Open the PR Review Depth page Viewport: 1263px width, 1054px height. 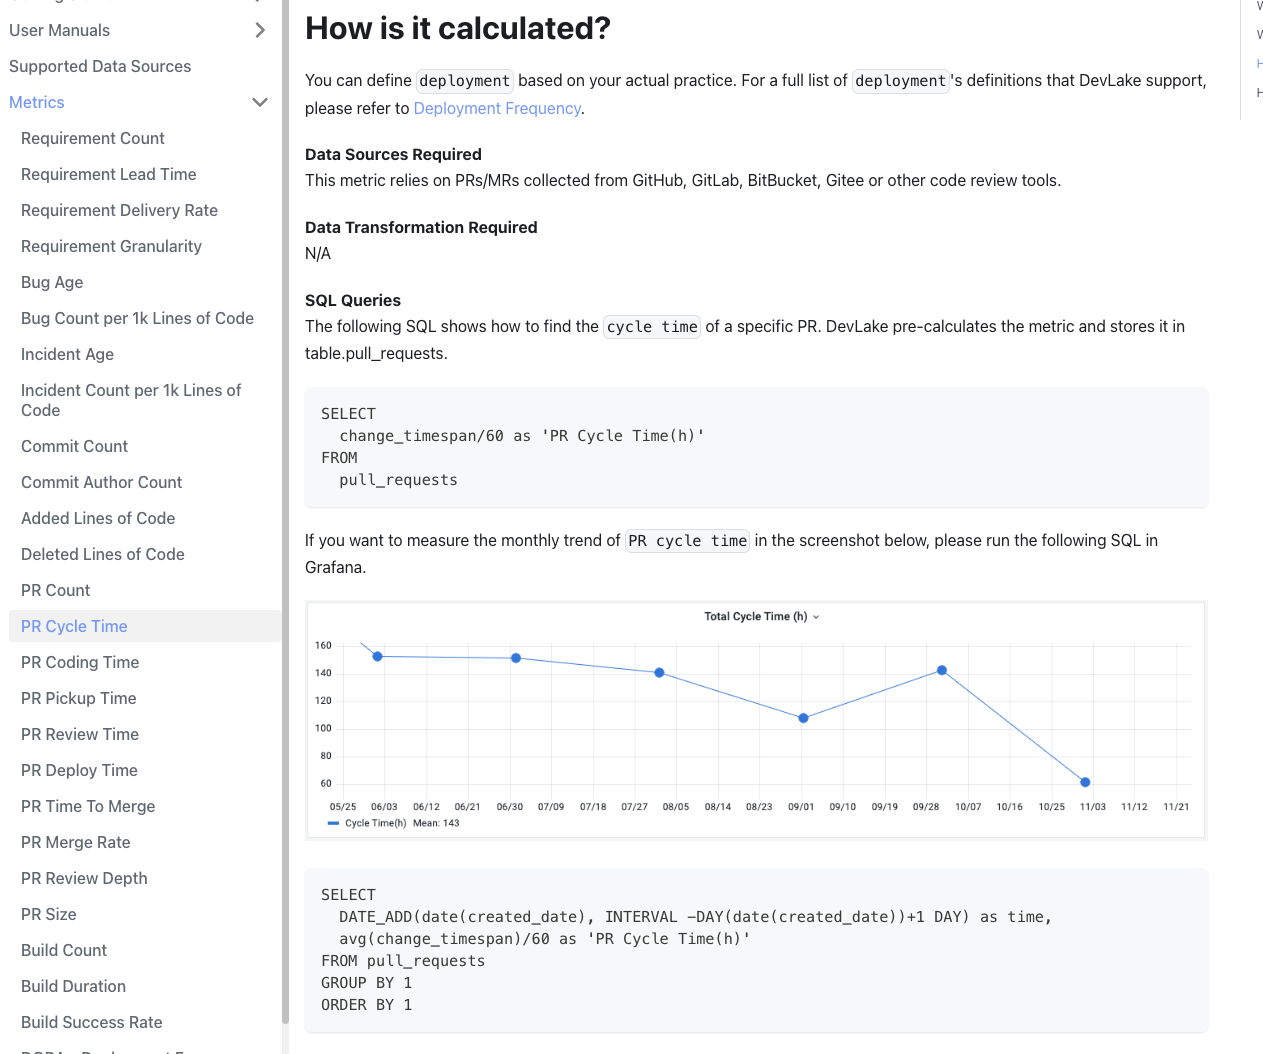point(84,878)
